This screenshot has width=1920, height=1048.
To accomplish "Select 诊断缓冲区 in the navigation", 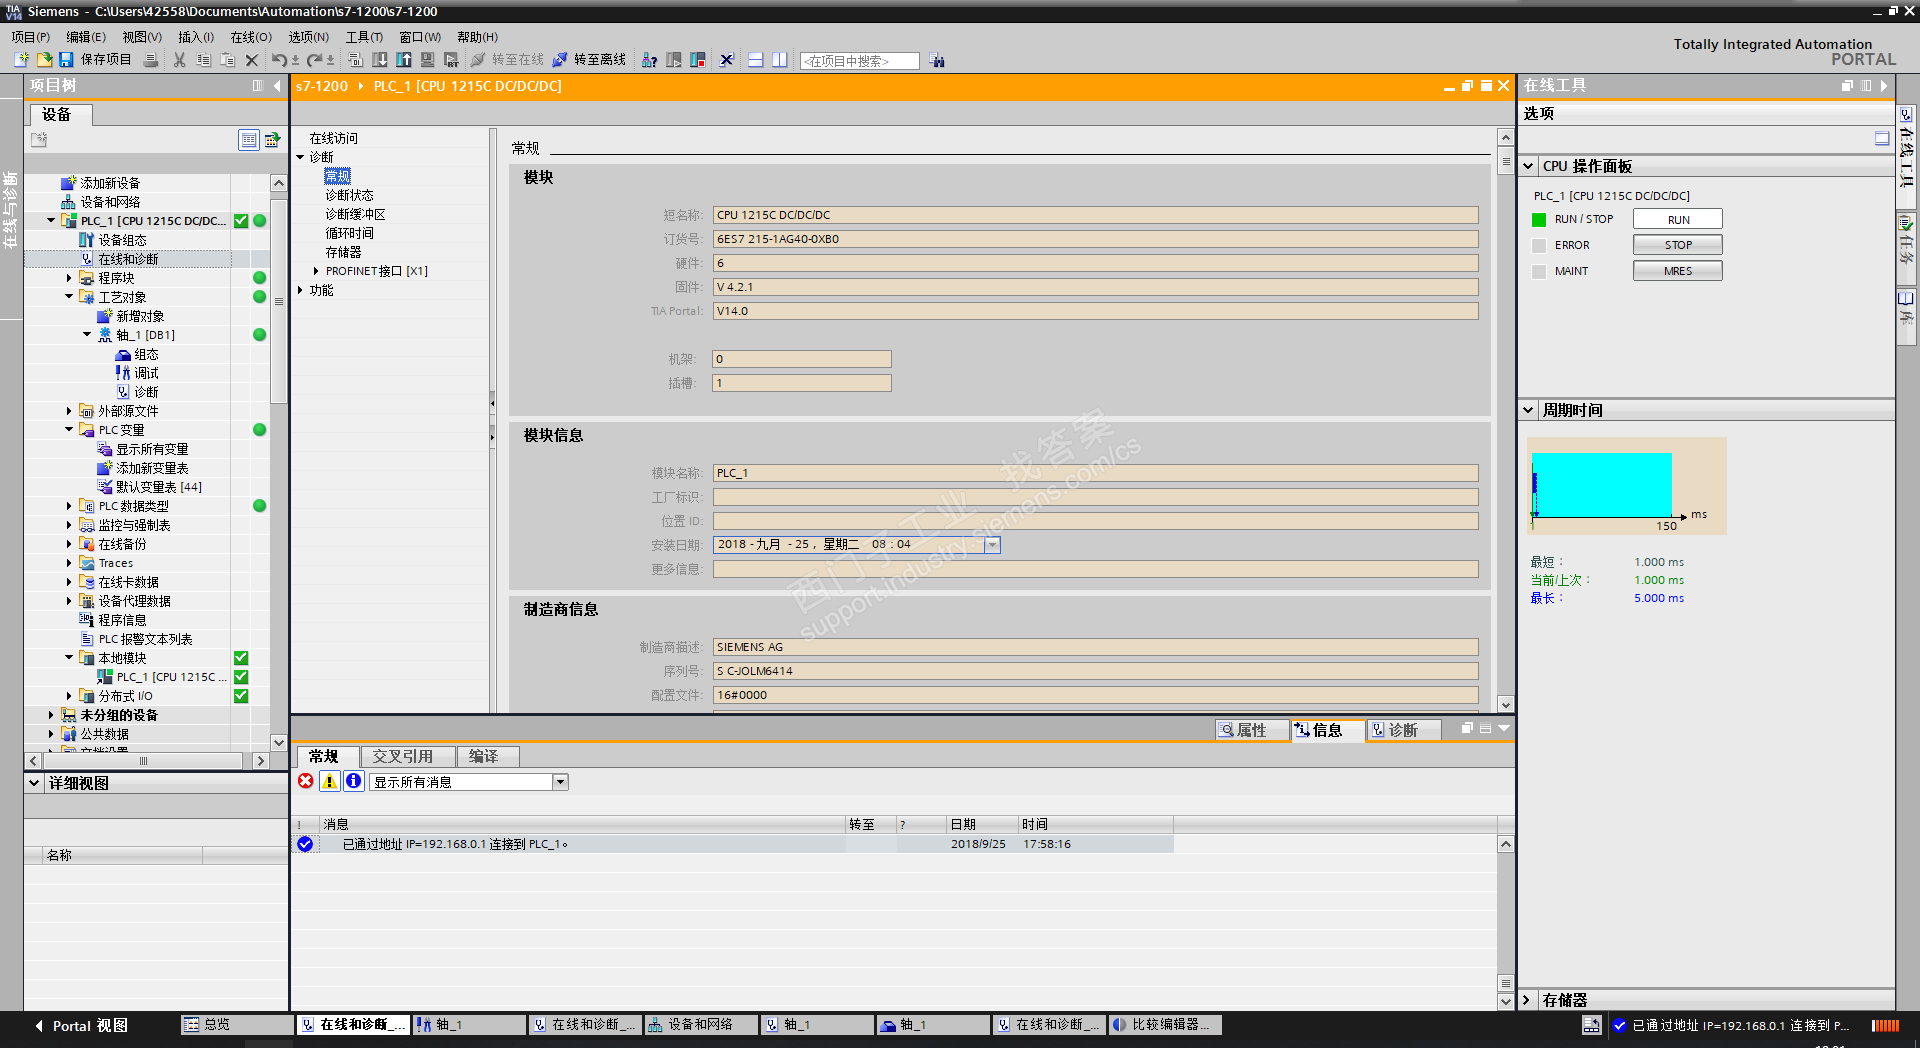I will pyautogui.click(x=355, y=214).
